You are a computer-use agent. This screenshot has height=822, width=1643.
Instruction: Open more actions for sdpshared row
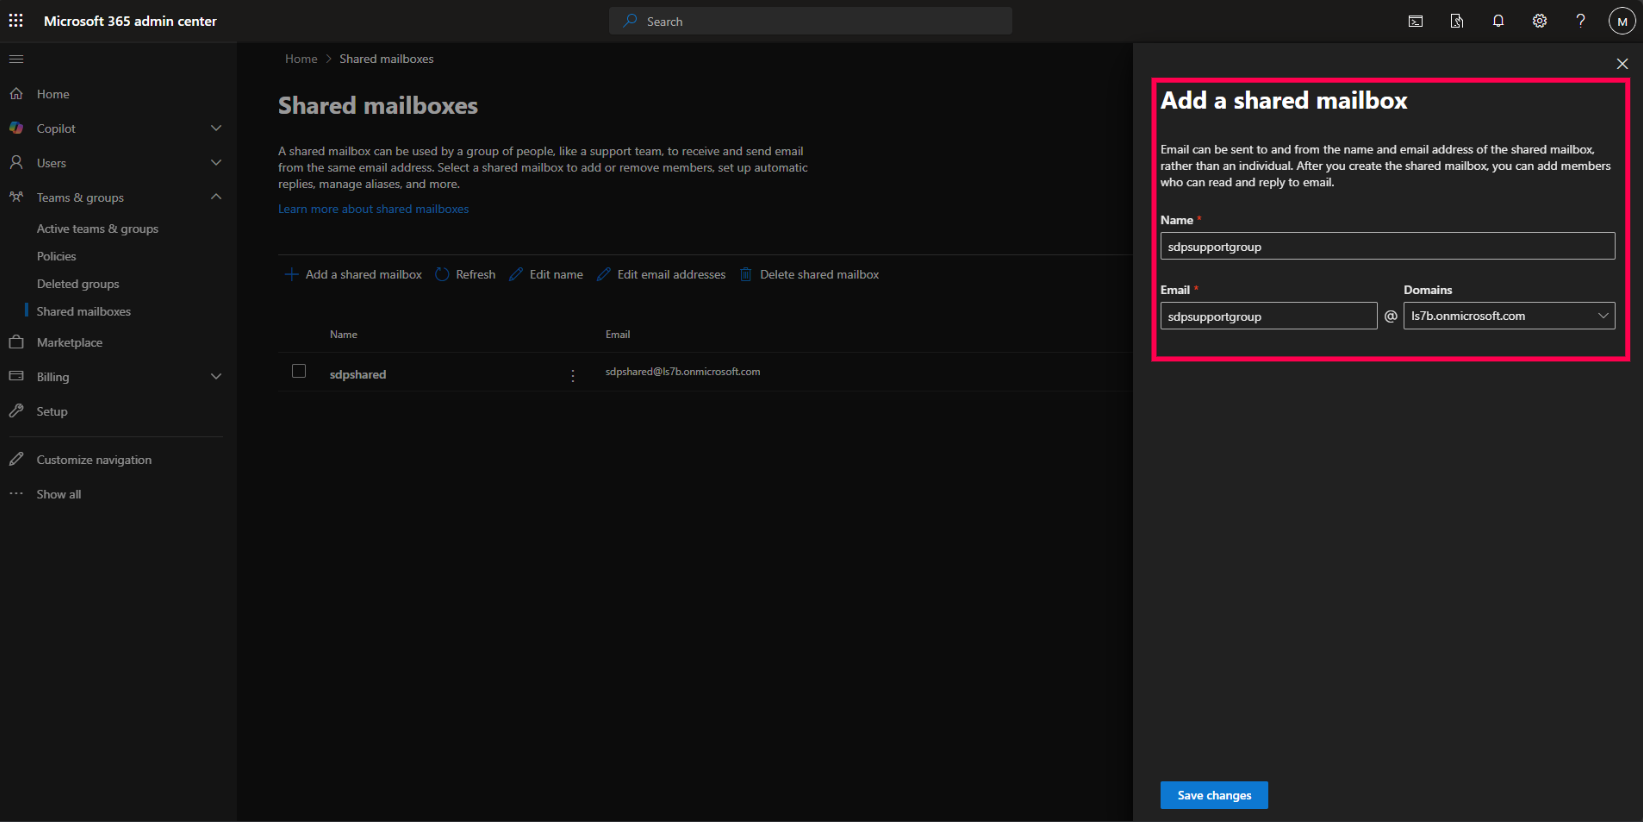click(573, 376)
